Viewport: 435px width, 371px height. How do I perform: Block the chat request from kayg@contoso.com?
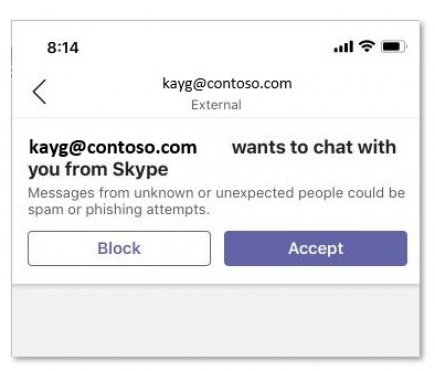tap(119, 248)
